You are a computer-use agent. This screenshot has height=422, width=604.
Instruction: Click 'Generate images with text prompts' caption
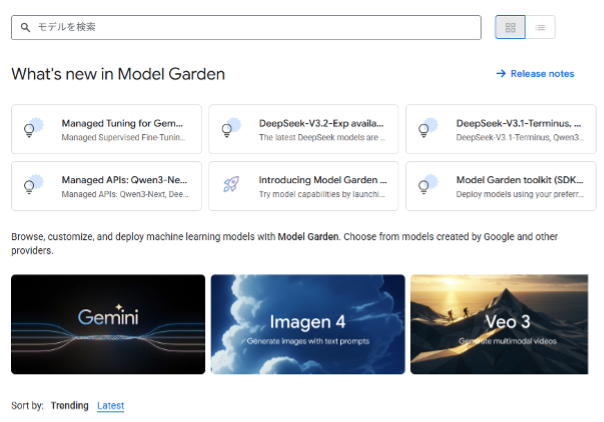click(308, 341)
